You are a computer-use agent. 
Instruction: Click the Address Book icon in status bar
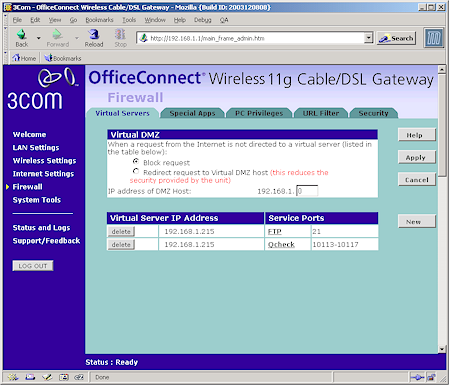pyautogui.click(x=63, y=377)
